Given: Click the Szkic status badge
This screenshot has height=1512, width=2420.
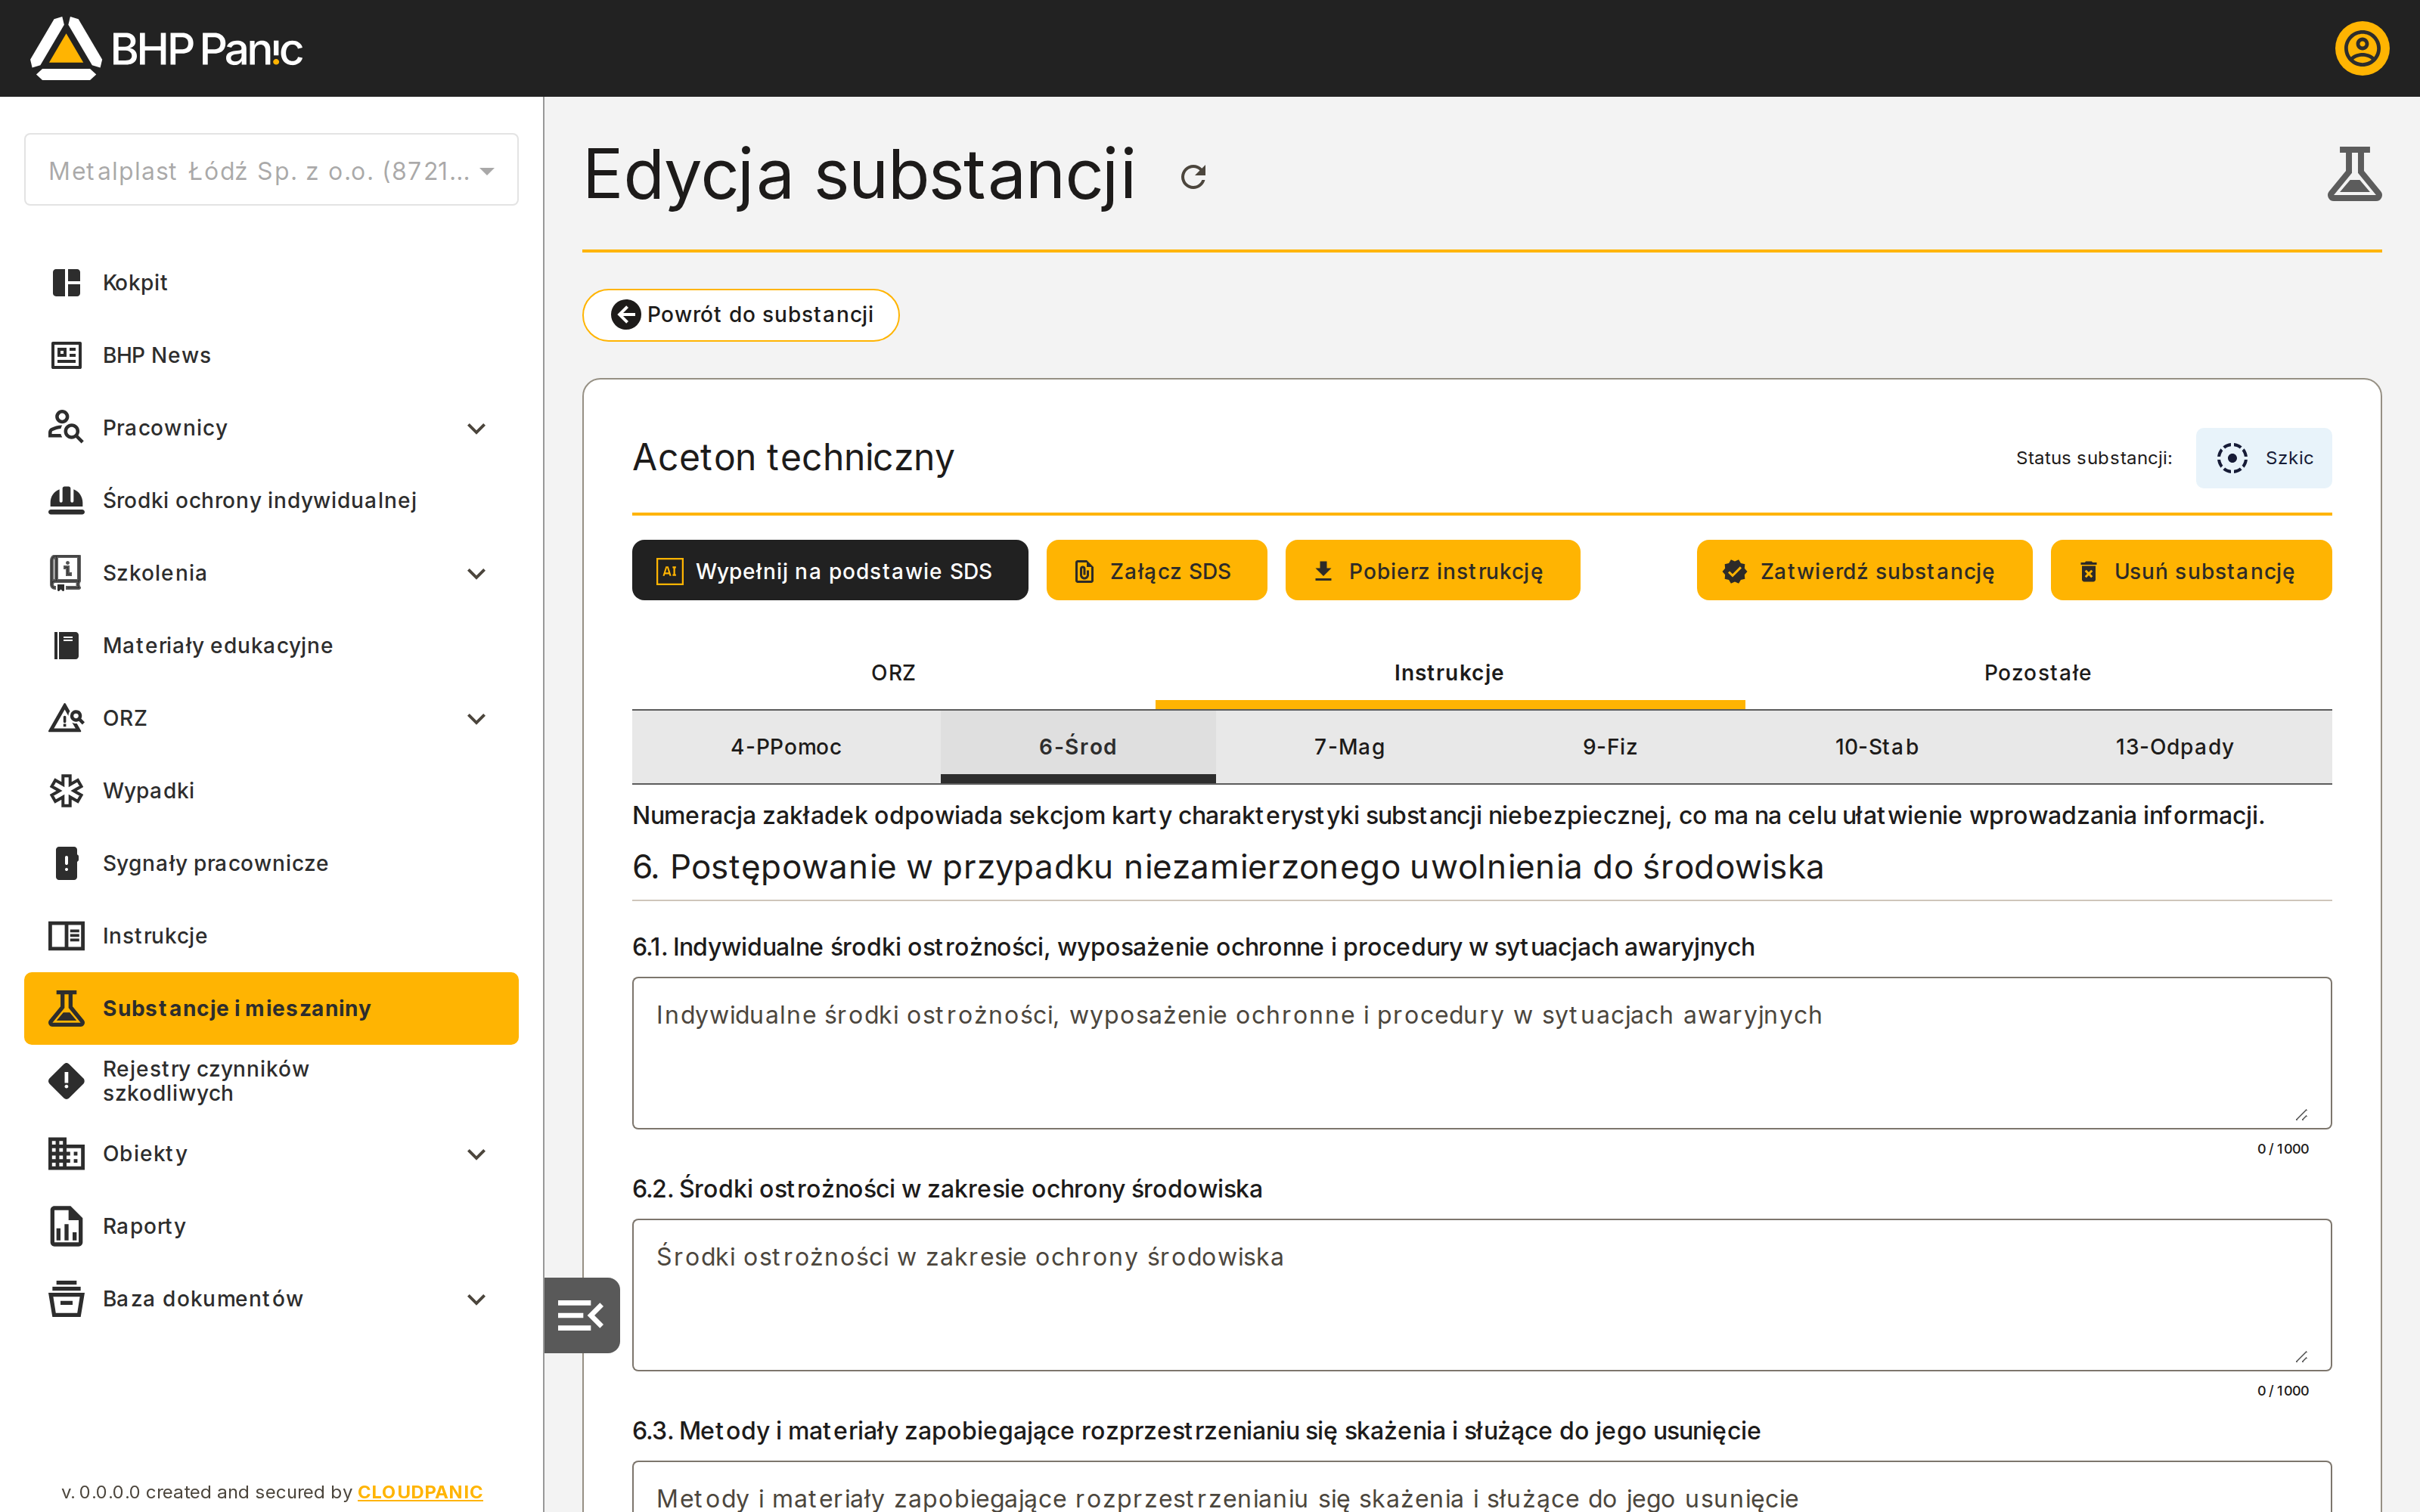Looking at the screenshot, I should tap(2264, 458).
